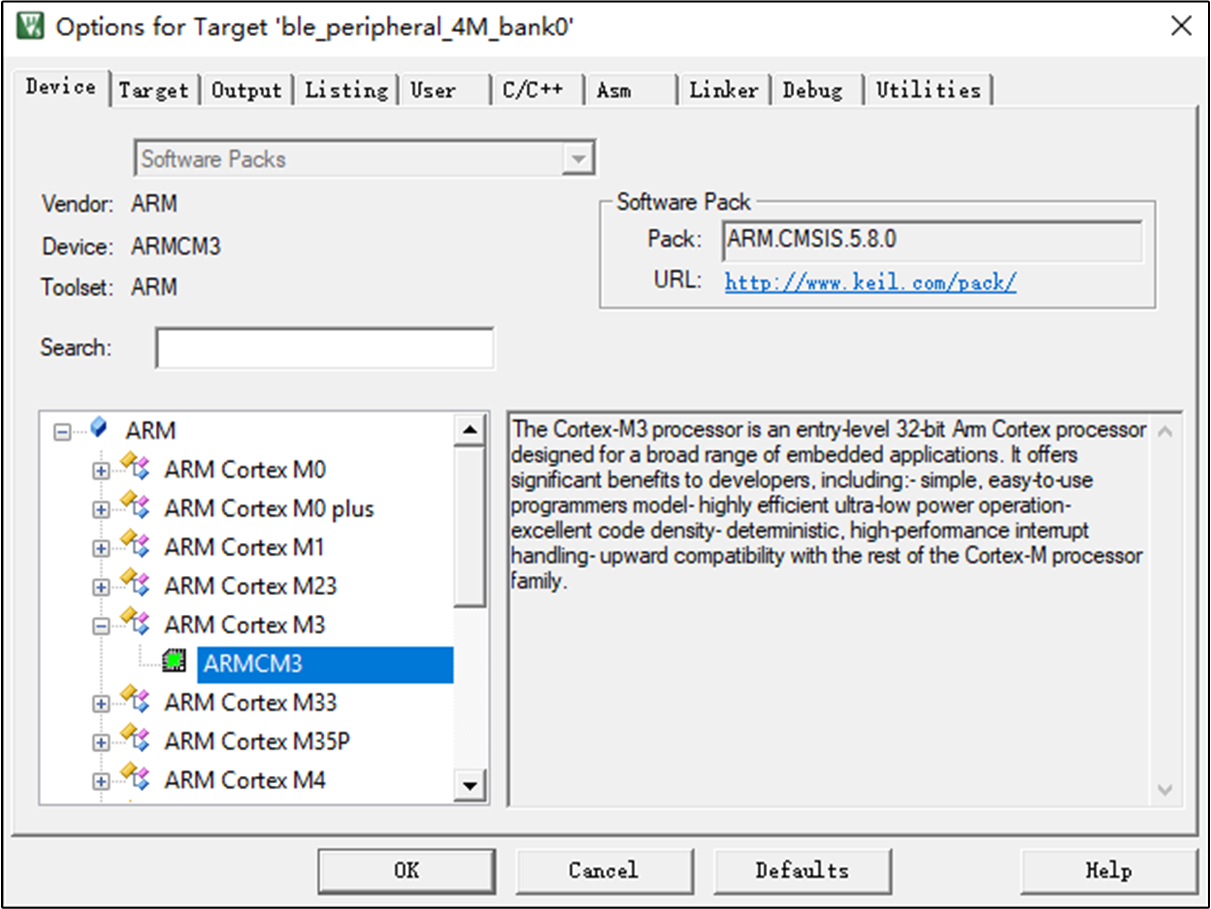Switch to the Output tab

point(246,90)
